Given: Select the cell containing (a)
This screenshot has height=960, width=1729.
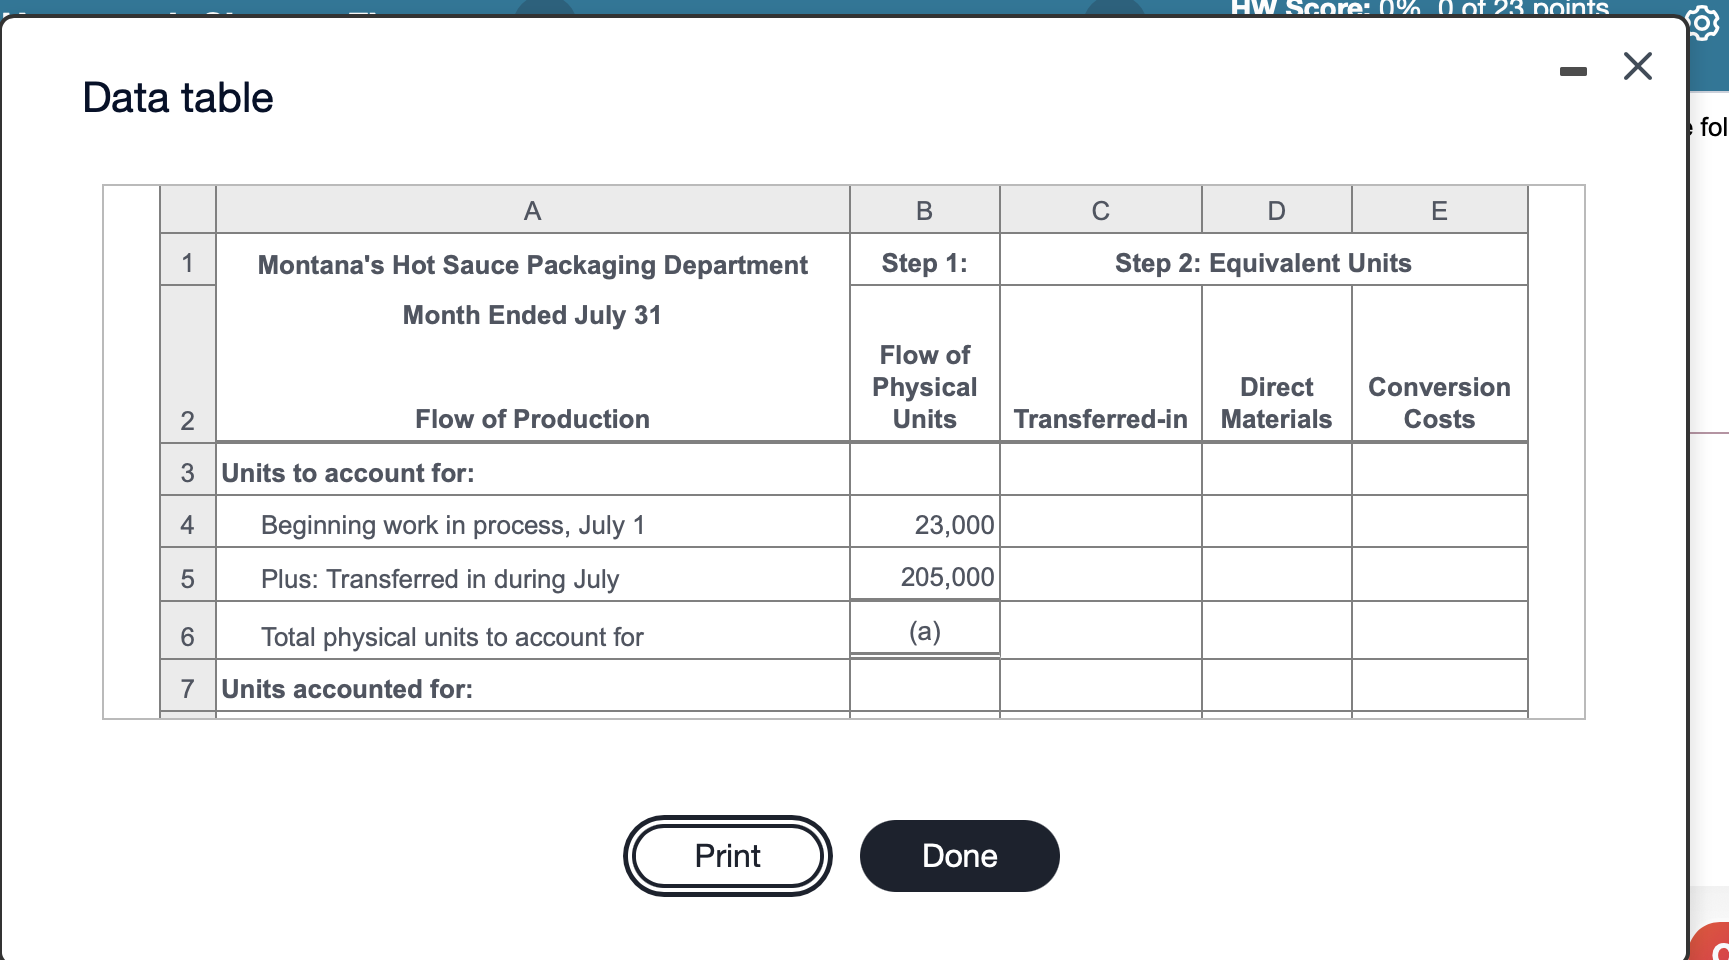Looking at the screenshot, I should (923, 630).
